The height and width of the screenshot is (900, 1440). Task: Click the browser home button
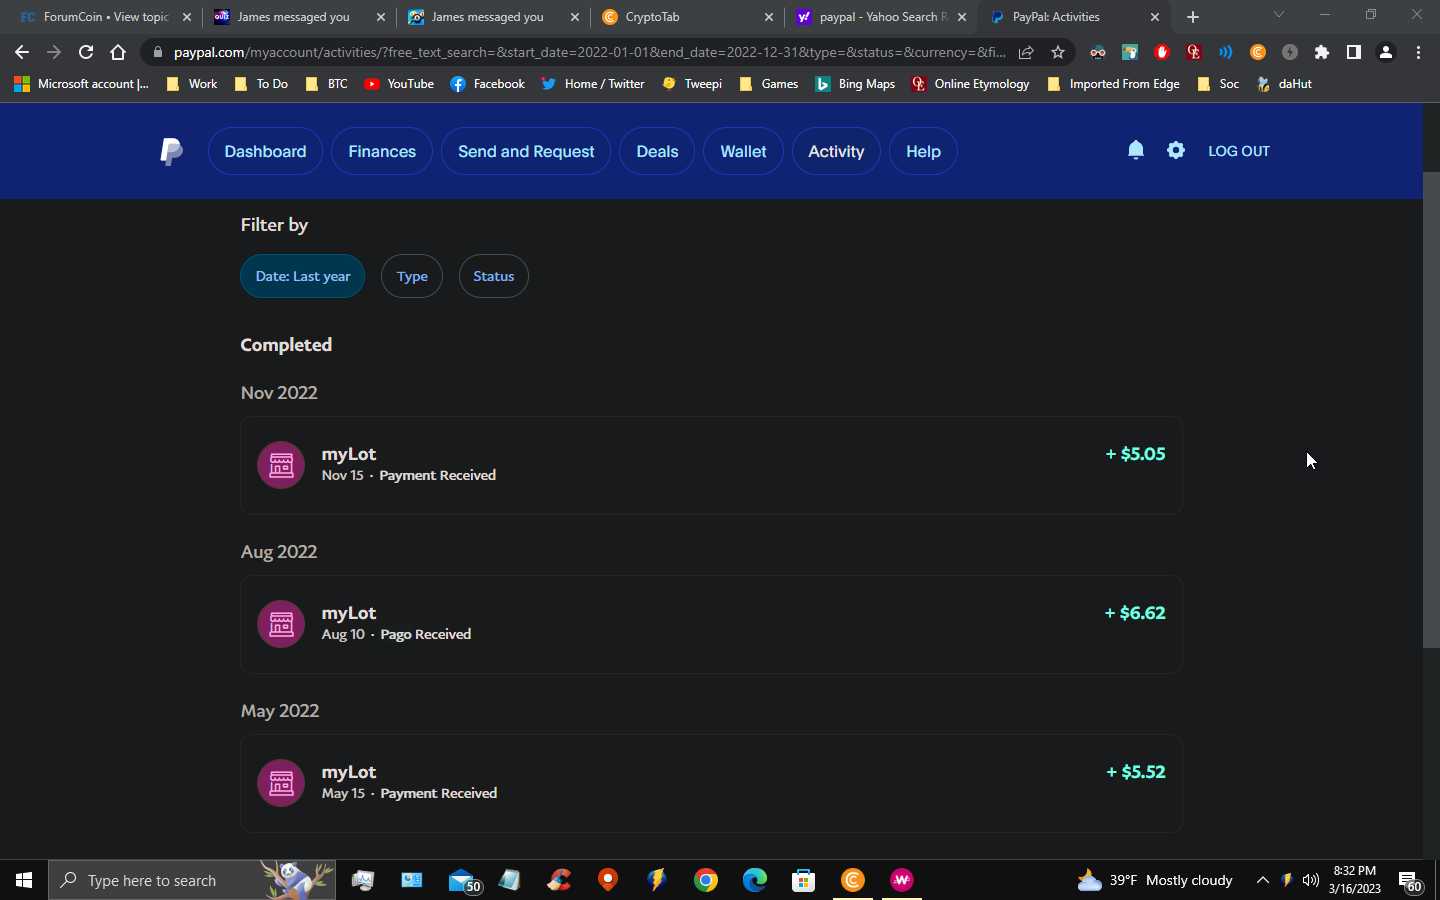(x=118, y=52)
